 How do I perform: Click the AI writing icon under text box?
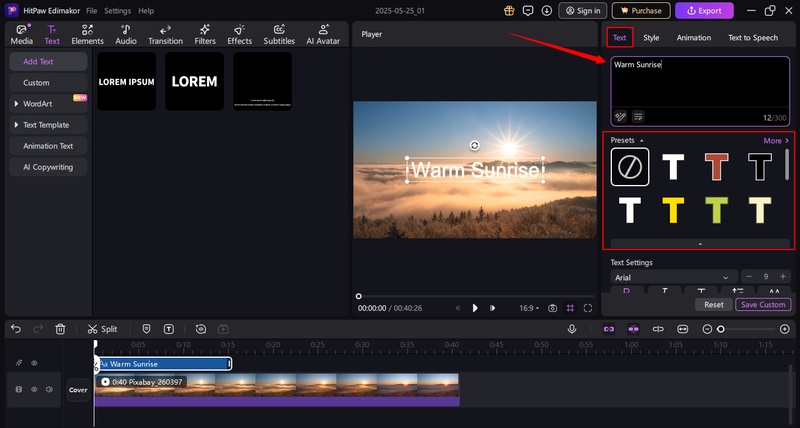coord(620,117)
